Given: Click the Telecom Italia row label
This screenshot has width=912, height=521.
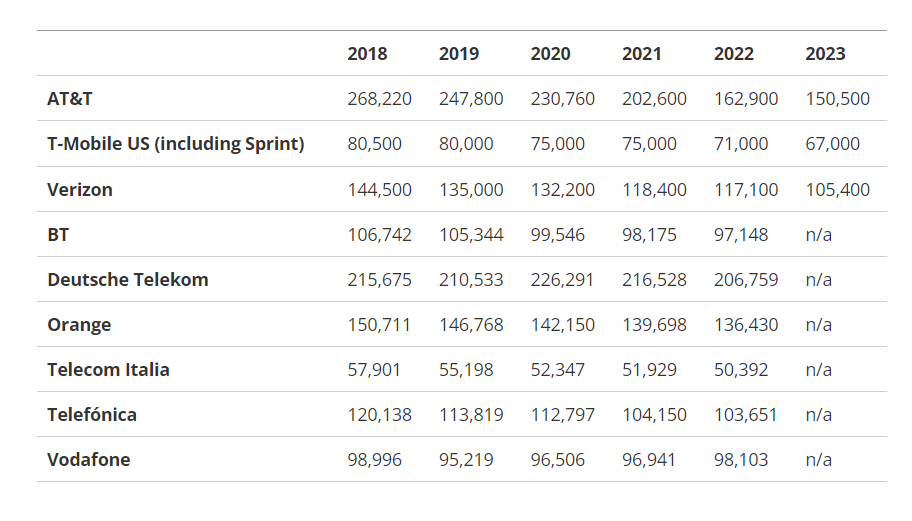Looking at the screenshot, I should (108, 370).
